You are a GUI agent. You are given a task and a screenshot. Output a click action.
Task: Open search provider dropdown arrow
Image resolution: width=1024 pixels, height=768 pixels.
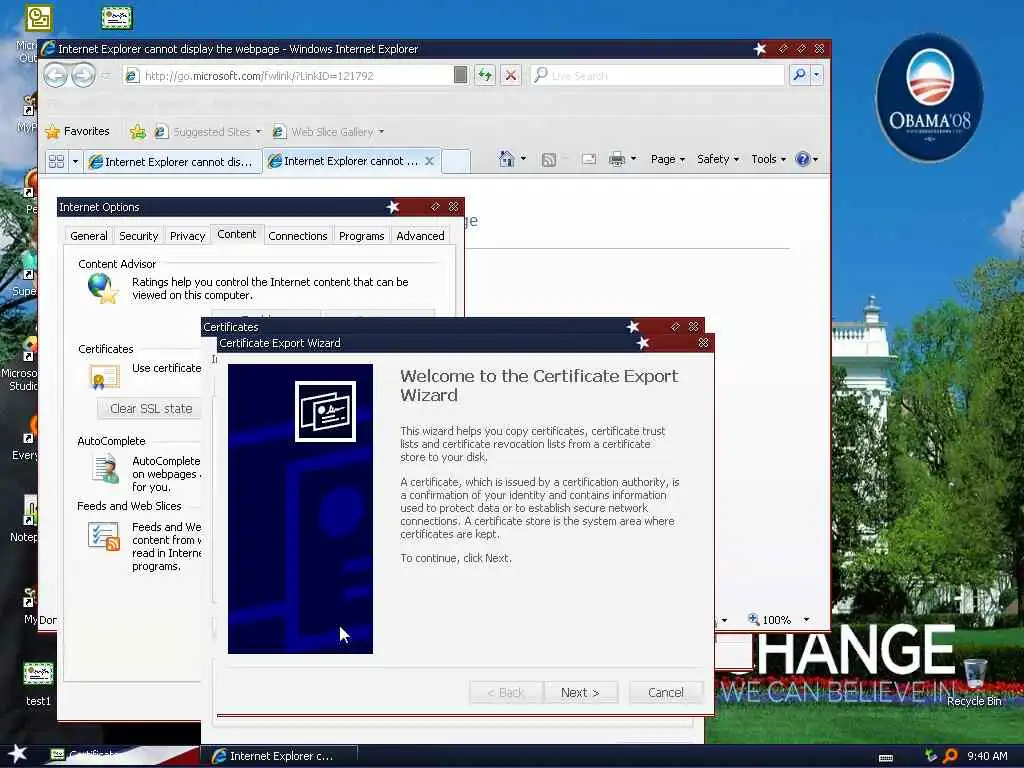pyautogui.click(x=816, y=75)
